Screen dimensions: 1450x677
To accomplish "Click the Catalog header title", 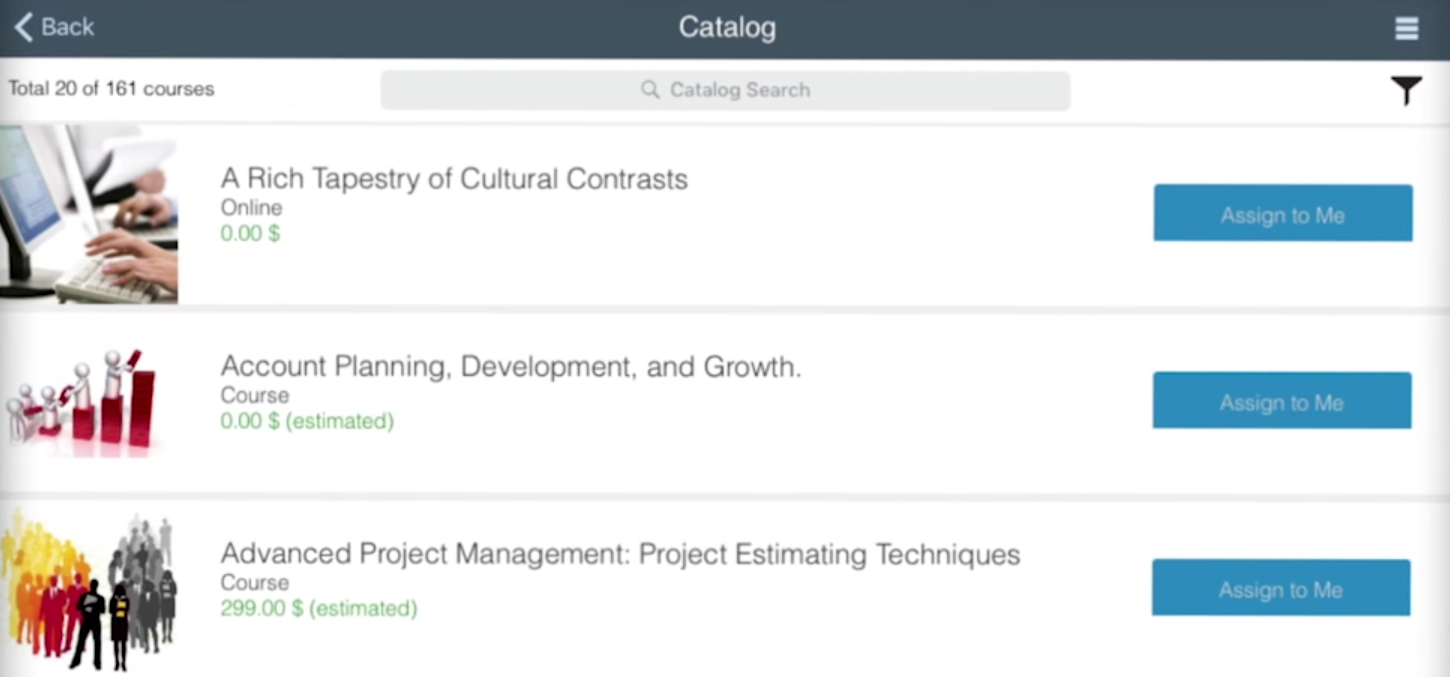I will click(x=727, y=27).
